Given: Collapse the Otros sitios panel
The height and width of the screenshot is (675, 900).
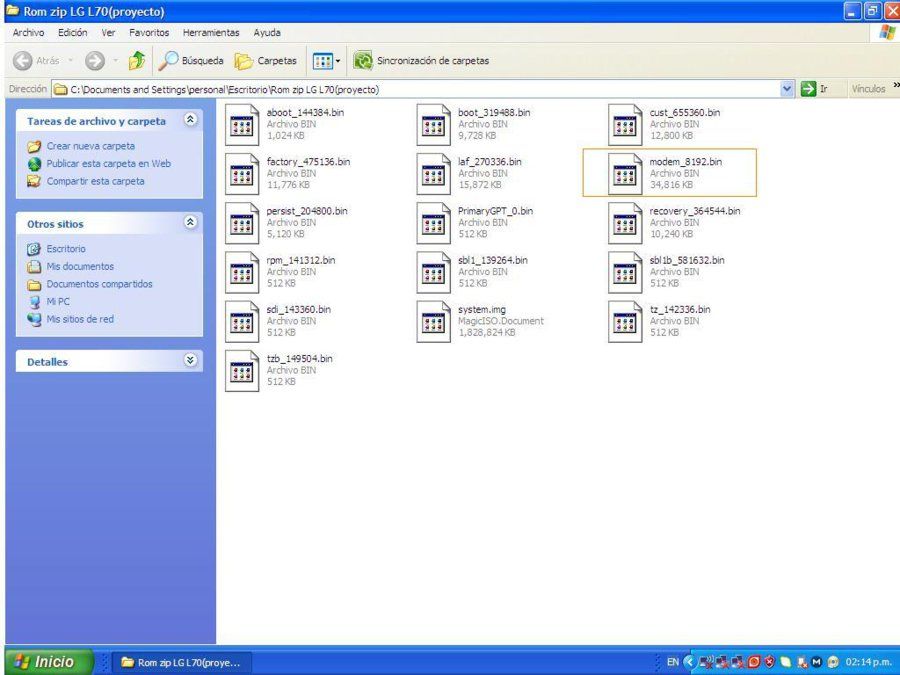Looking at the screenshot, I should tap(190, 222).
